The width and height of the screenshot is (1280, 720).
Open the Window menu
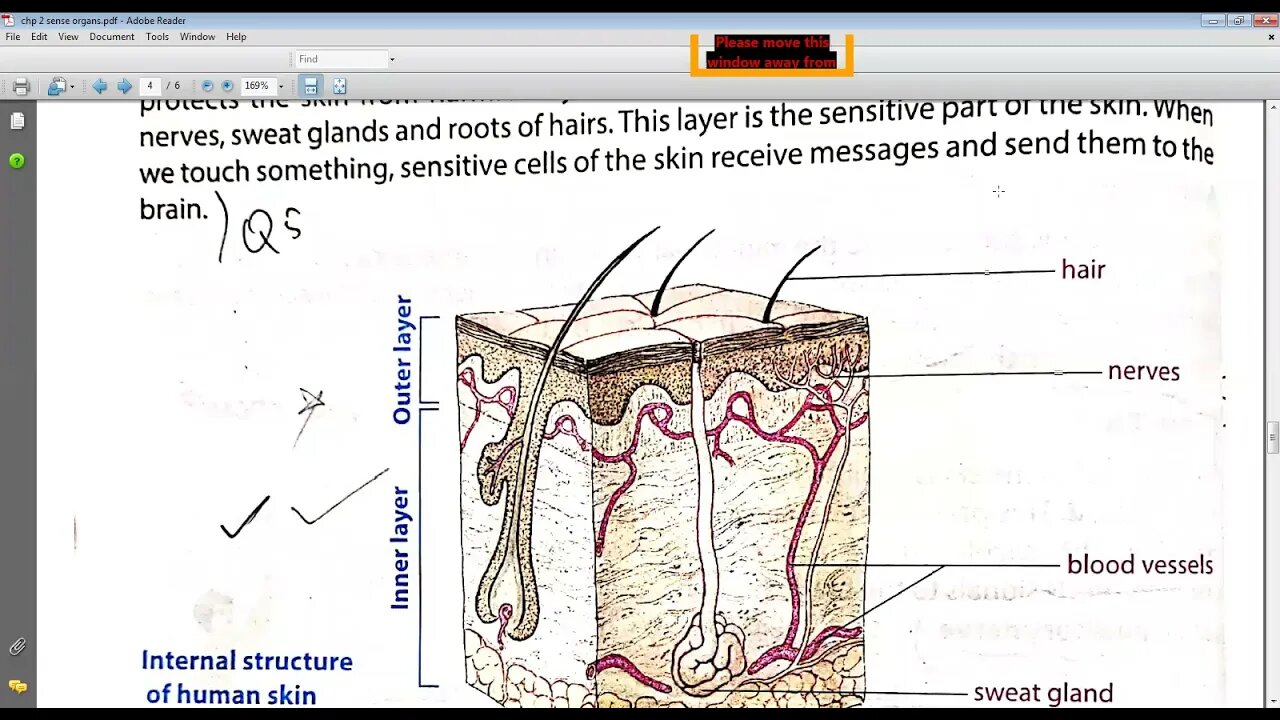pyautogui.click(x=197, y=37)
